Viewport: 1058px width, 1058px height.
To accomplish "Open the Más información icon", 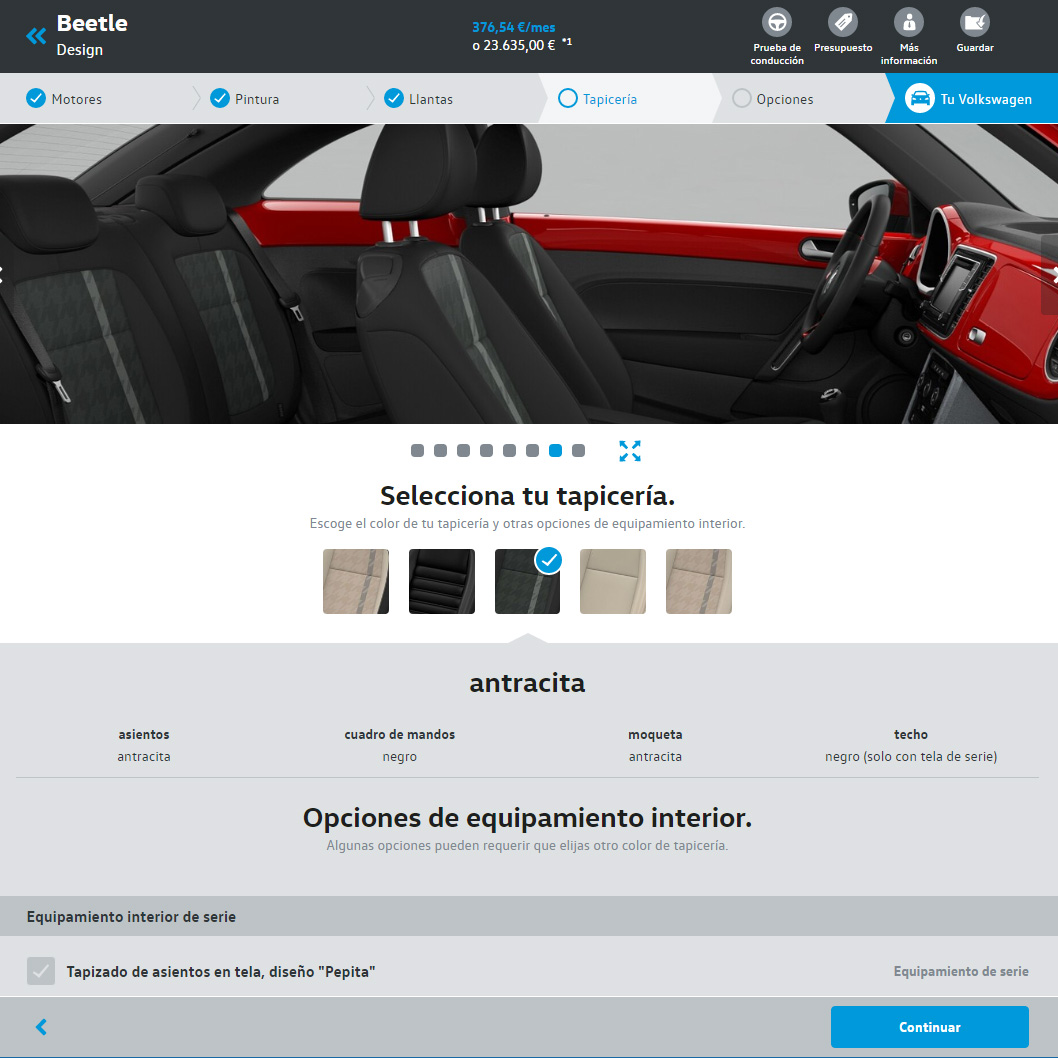I will tap(909, 22).
